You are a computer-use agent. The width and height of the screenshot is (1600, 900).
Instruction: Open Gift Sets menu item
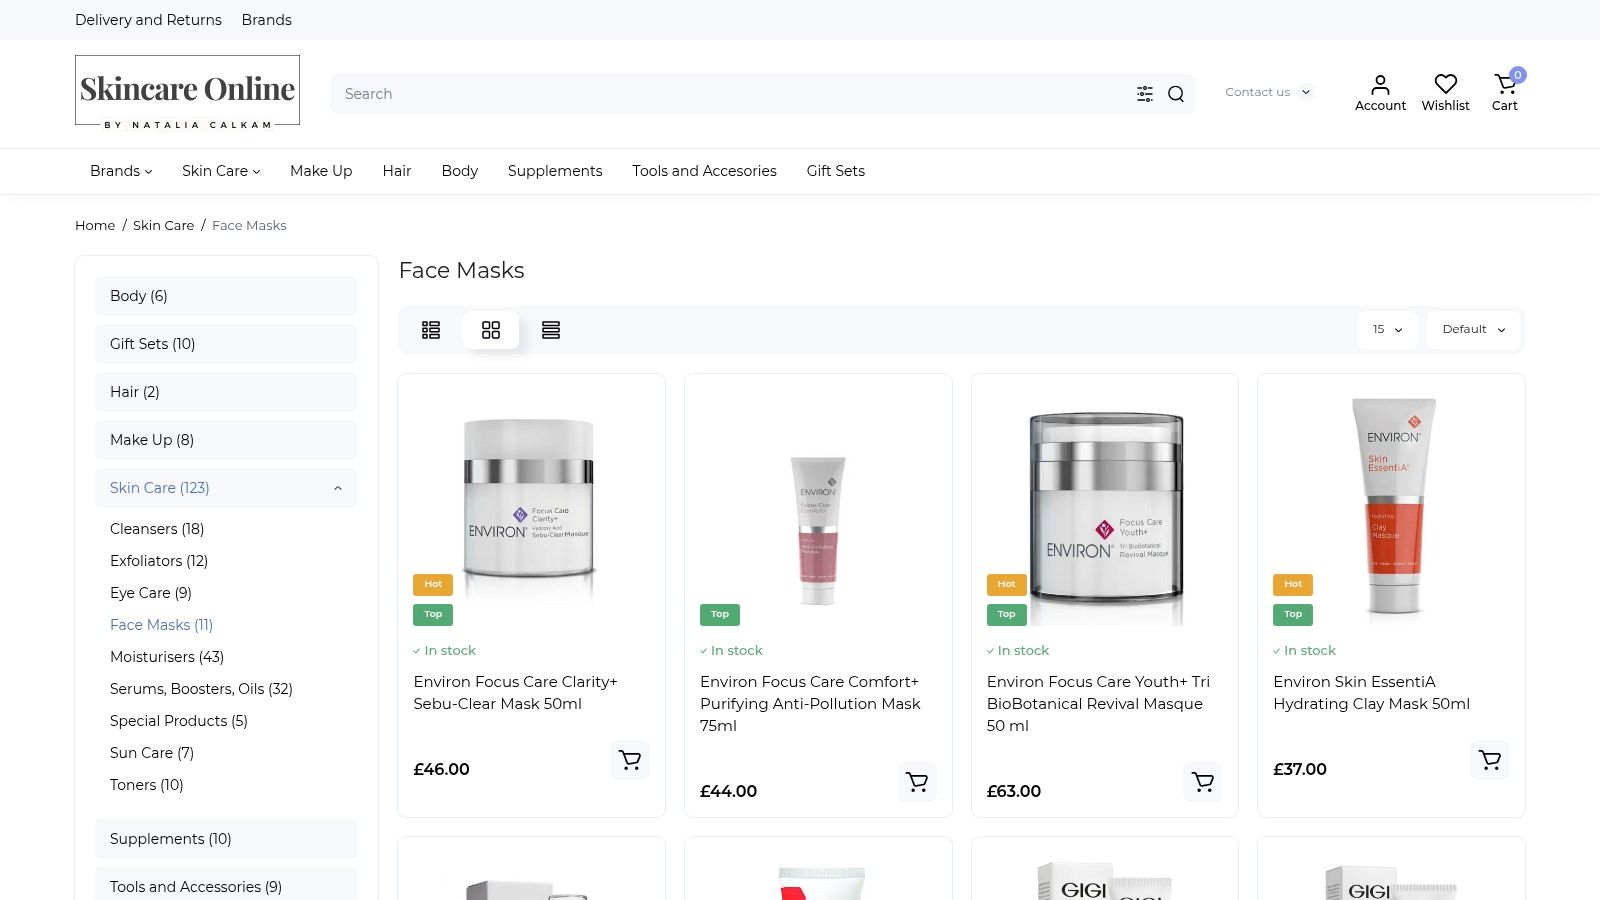click(836, 171)
